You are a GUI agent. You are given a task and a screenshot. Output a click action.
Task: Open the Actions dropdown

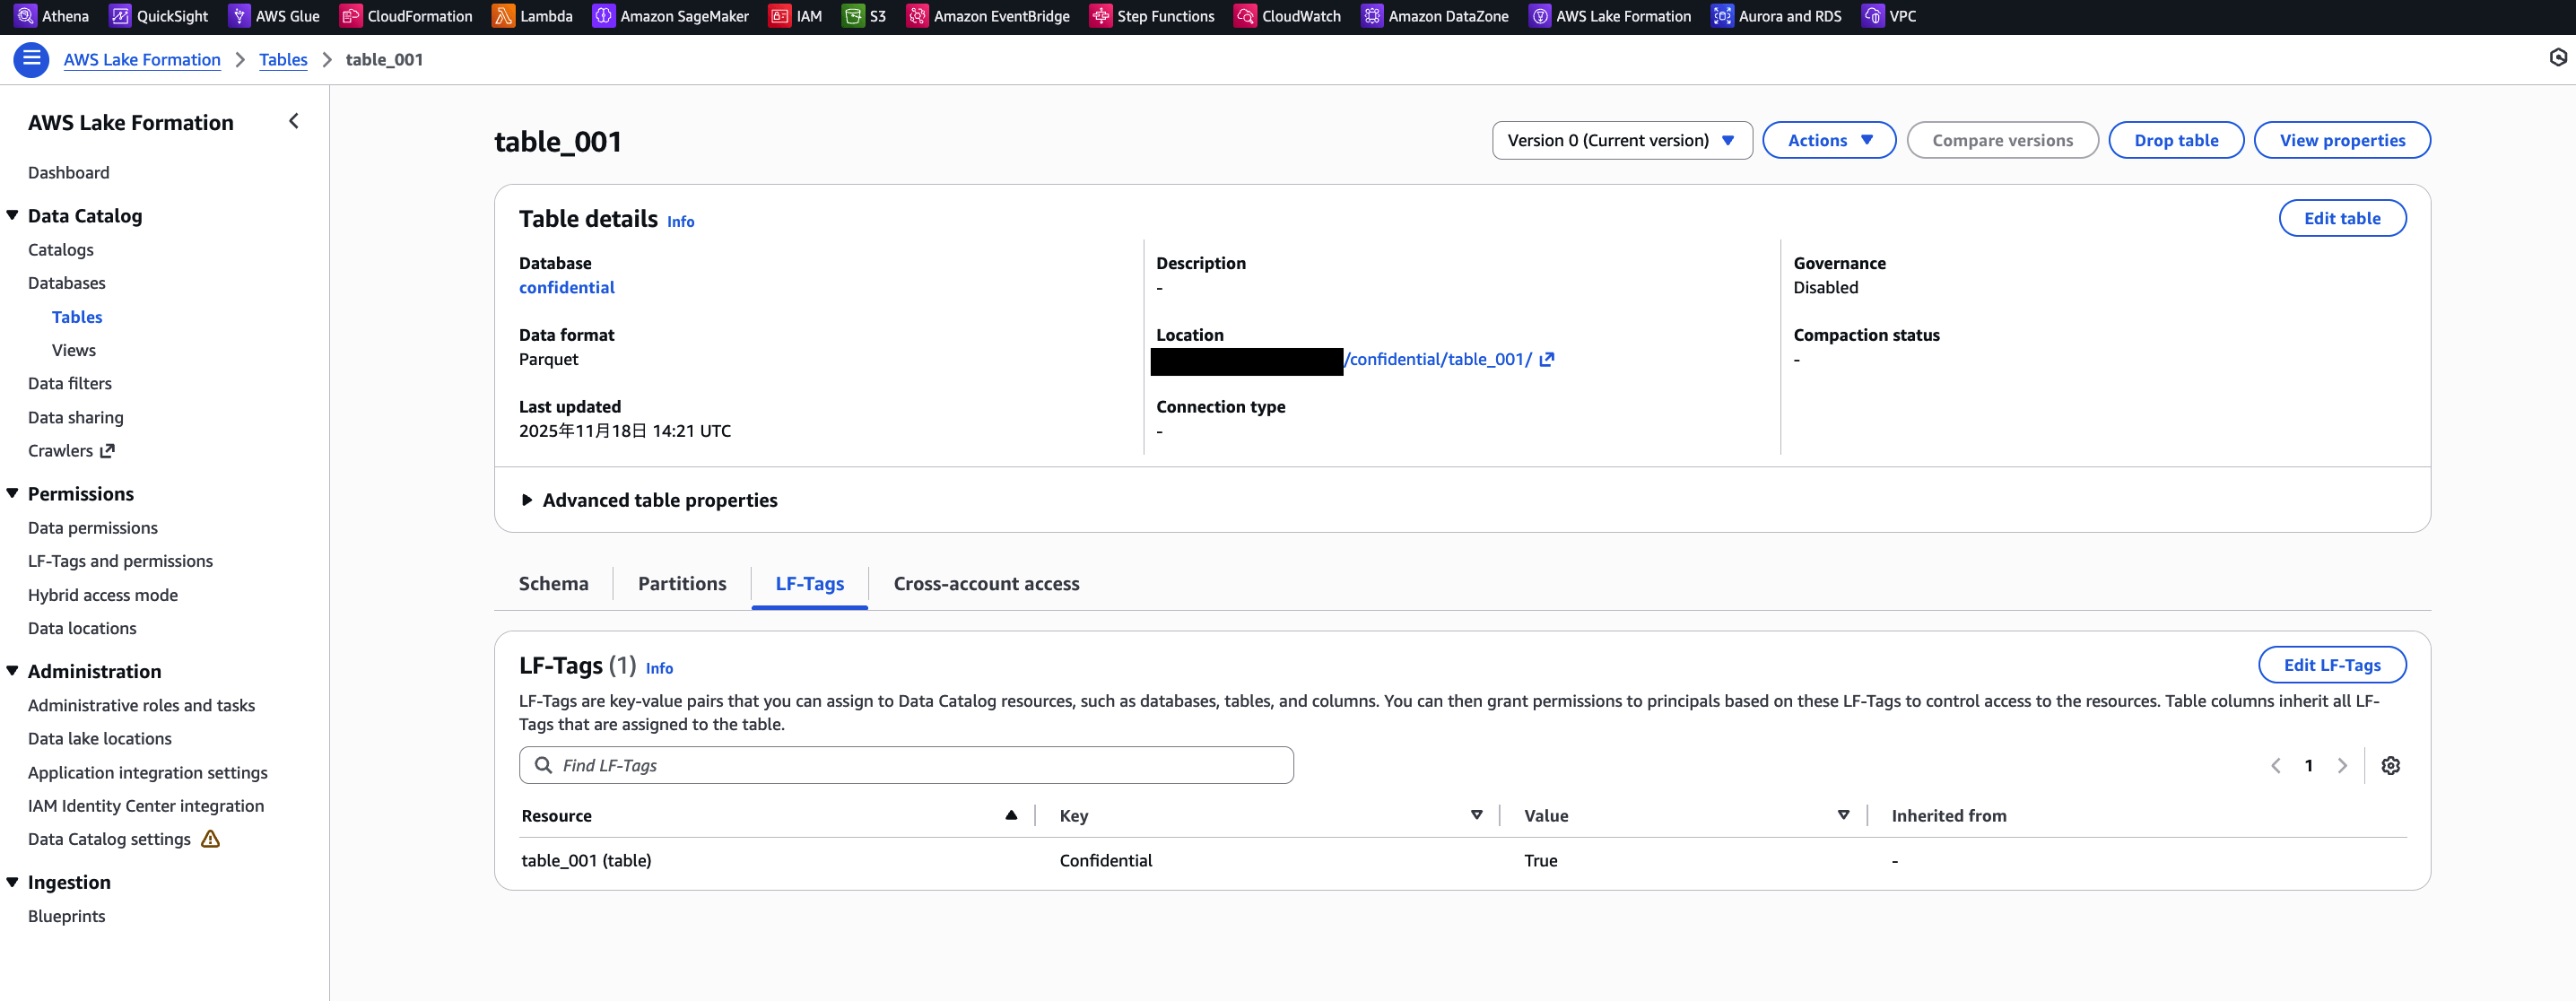point(1828,140)
